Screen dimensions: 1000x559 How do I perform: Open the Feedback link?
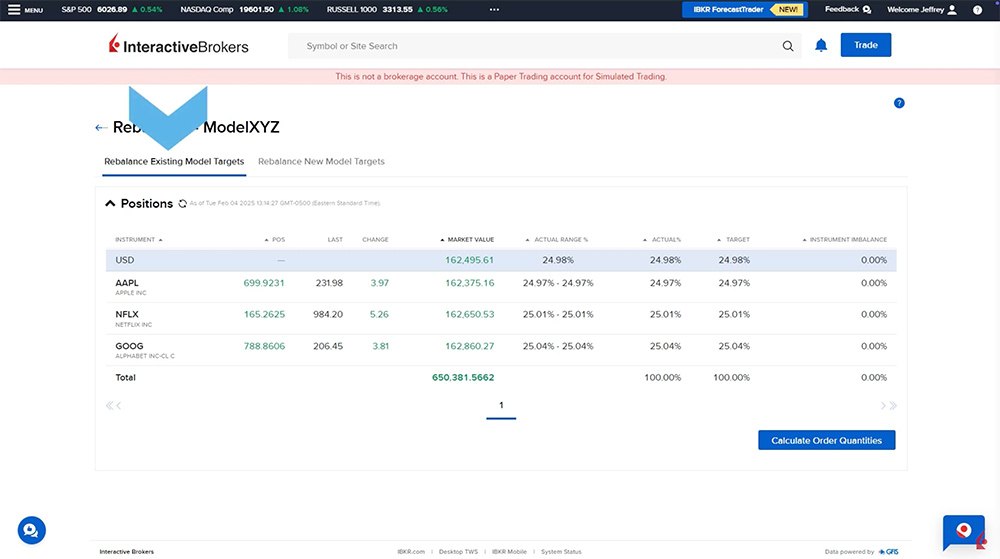click(x=848, y=10)
